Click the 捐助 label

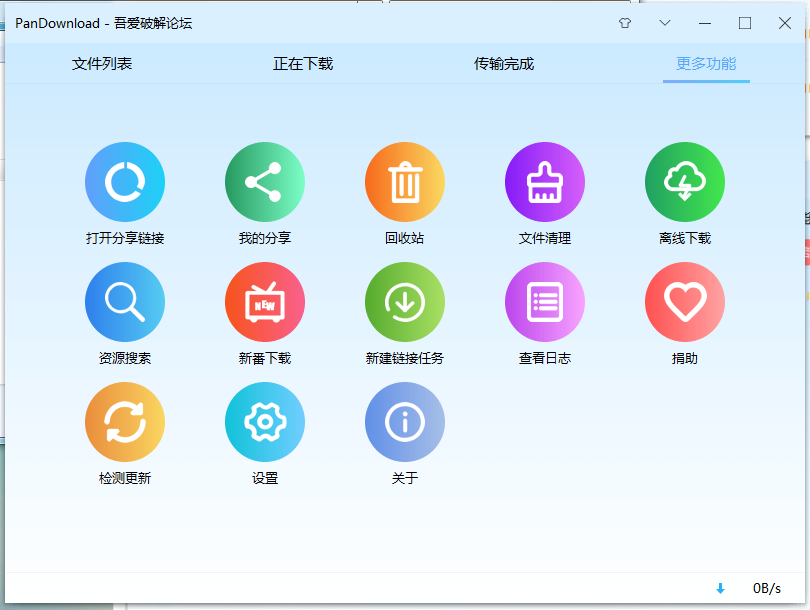click(685, 358)
